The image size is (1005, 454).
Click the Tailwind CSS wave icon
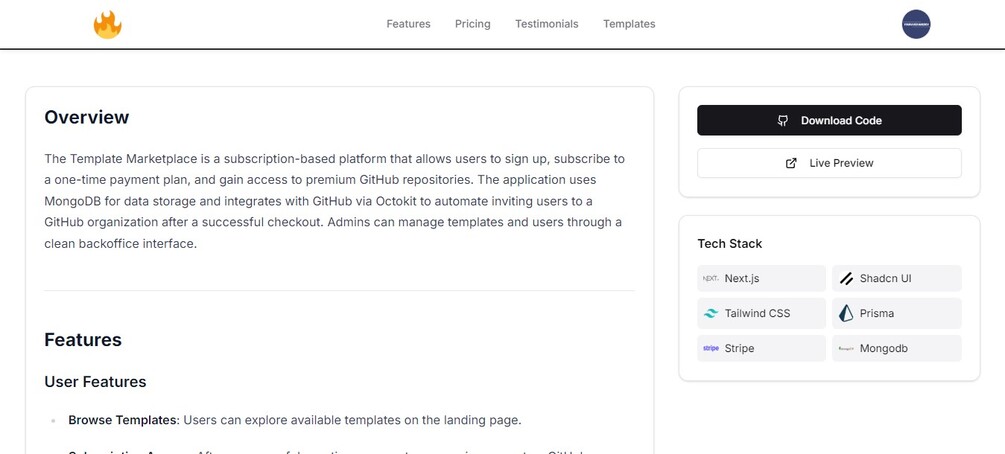711,314
